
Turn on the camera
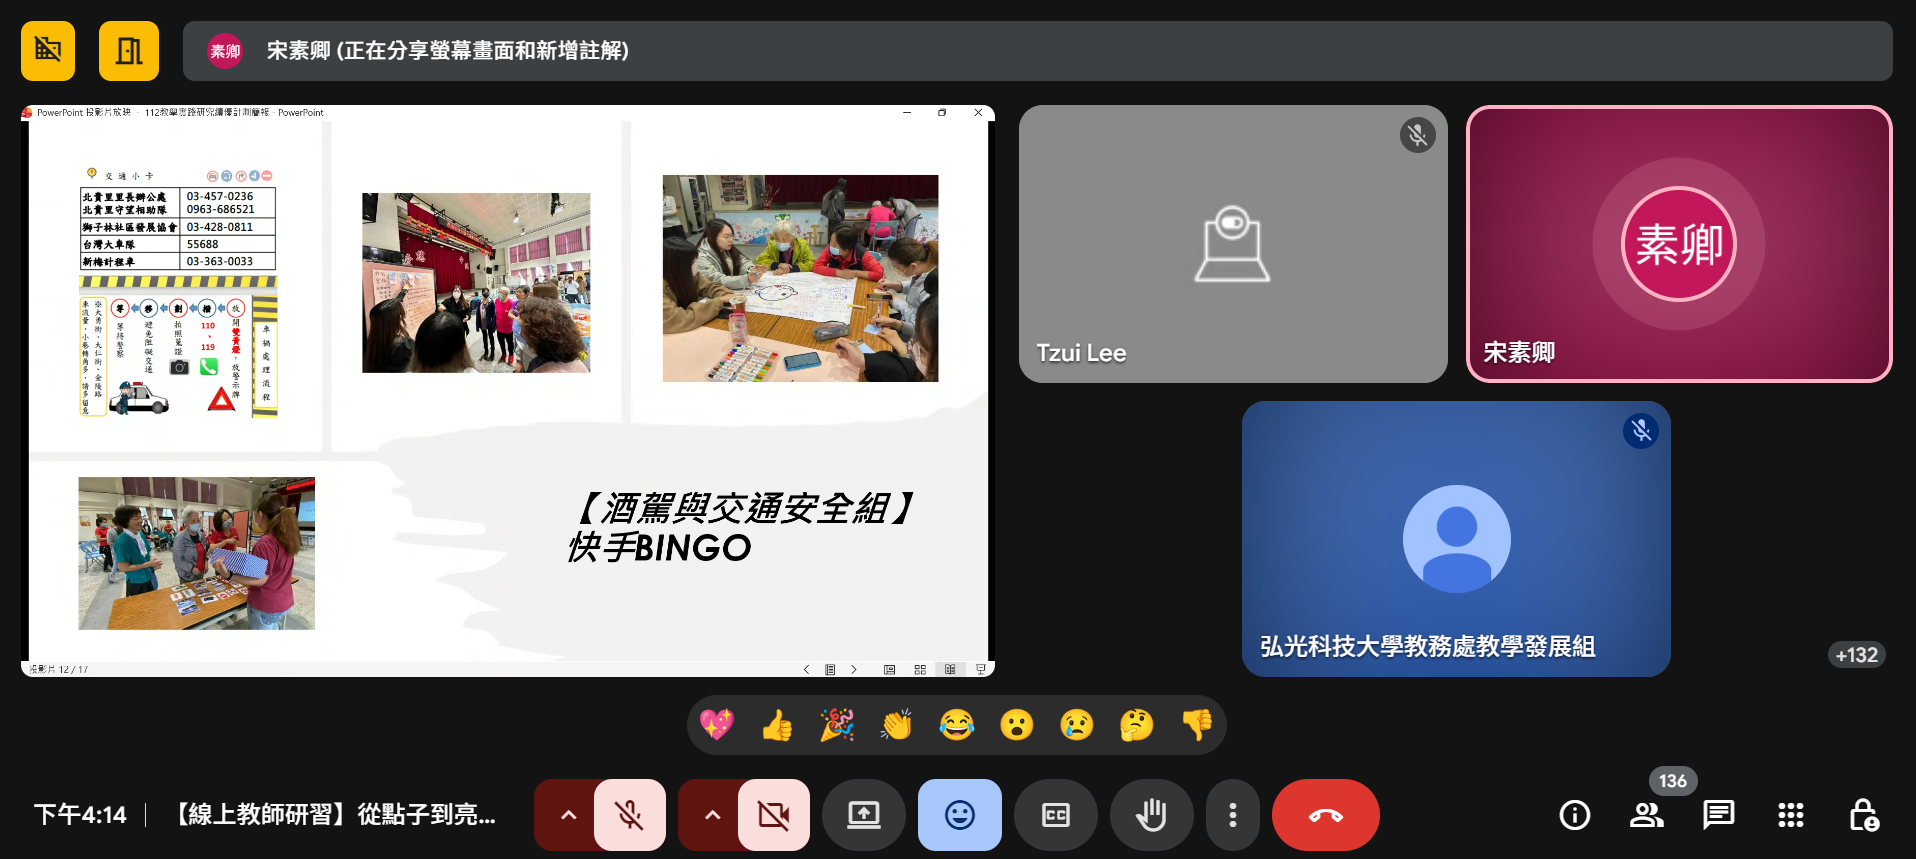coord(773,815)
